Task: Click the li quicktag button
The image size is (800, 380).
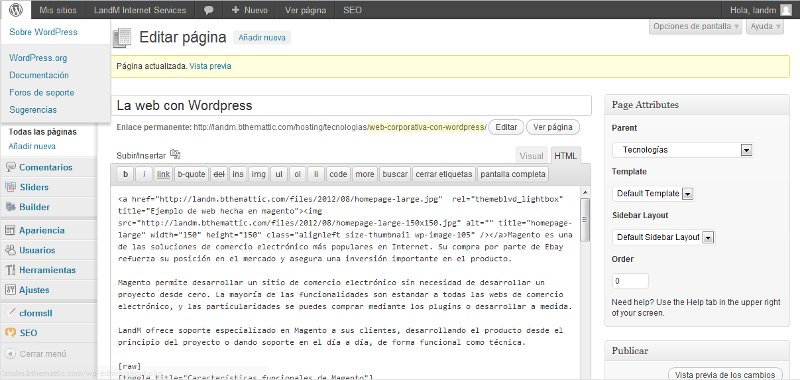Action: tap(316, 174)
